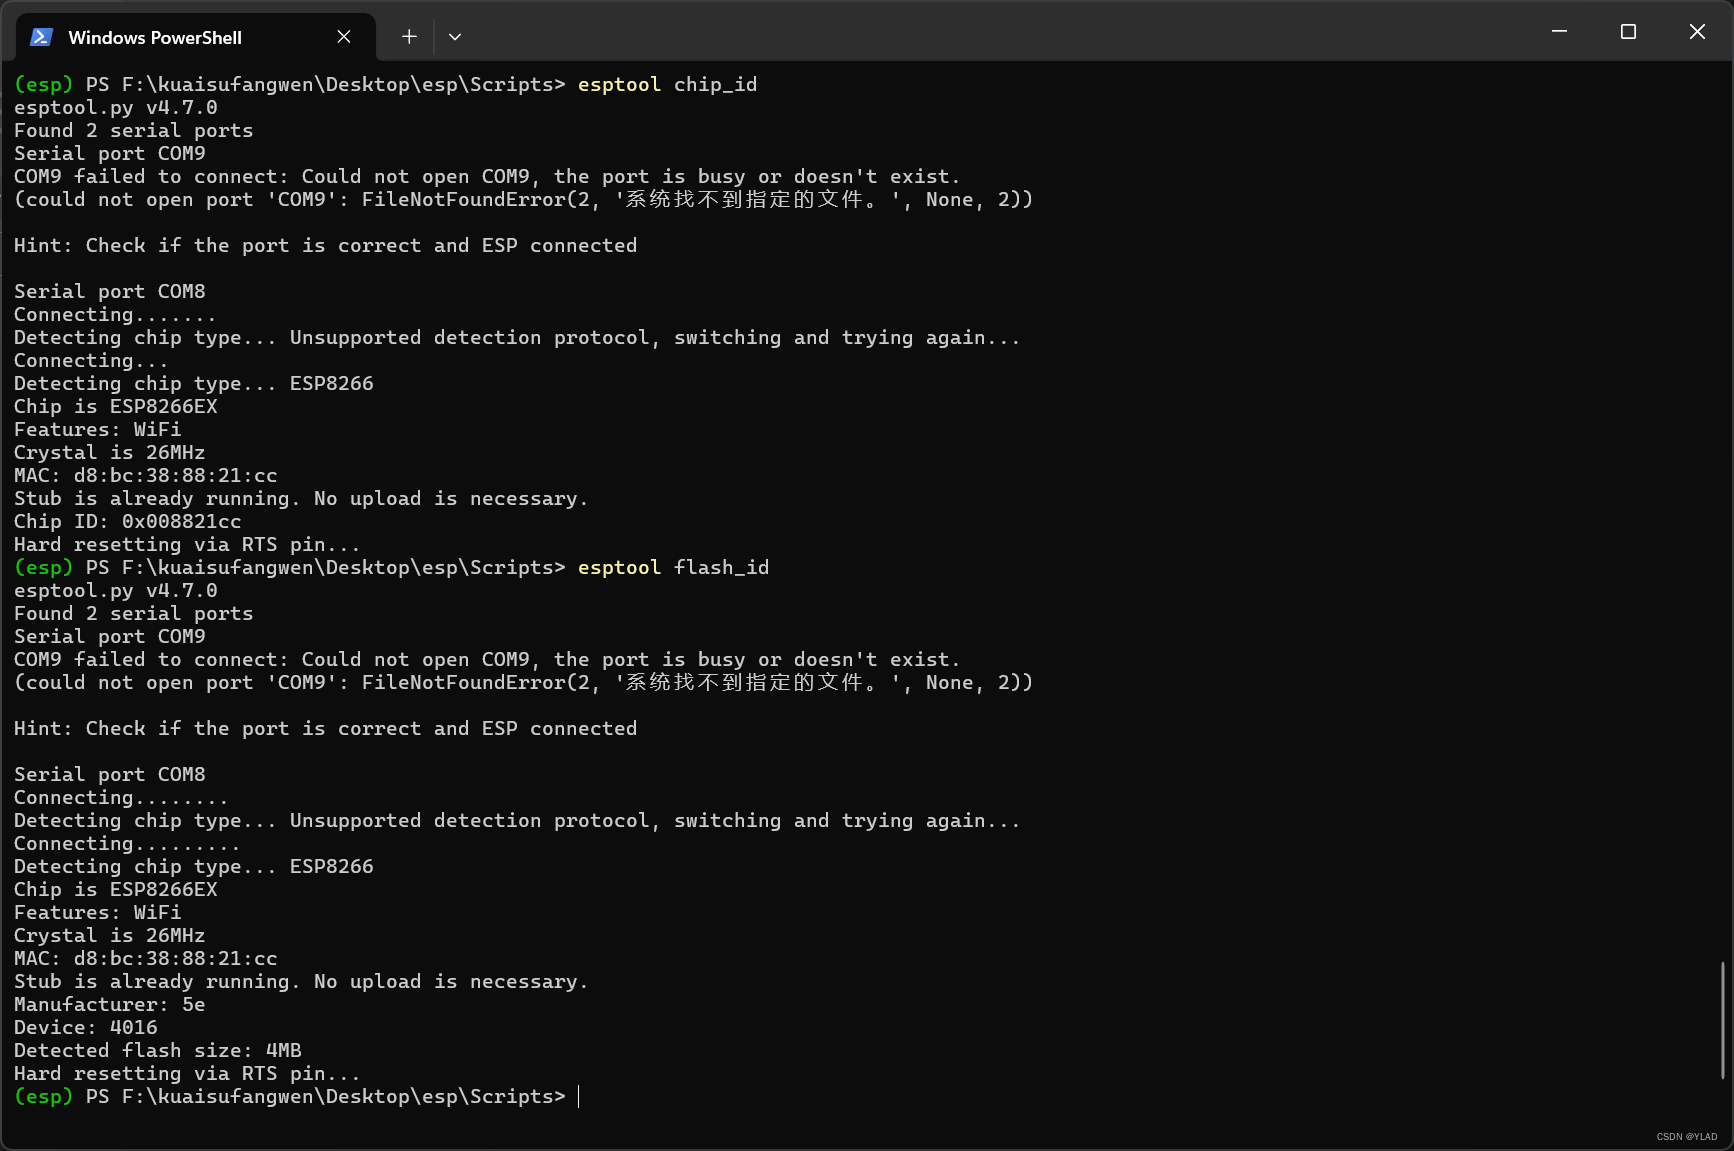This screenshot has width=1734, height=1151.
Task: Click the first 'Chip is ESP8266EX' line
Action: point(115,406)
